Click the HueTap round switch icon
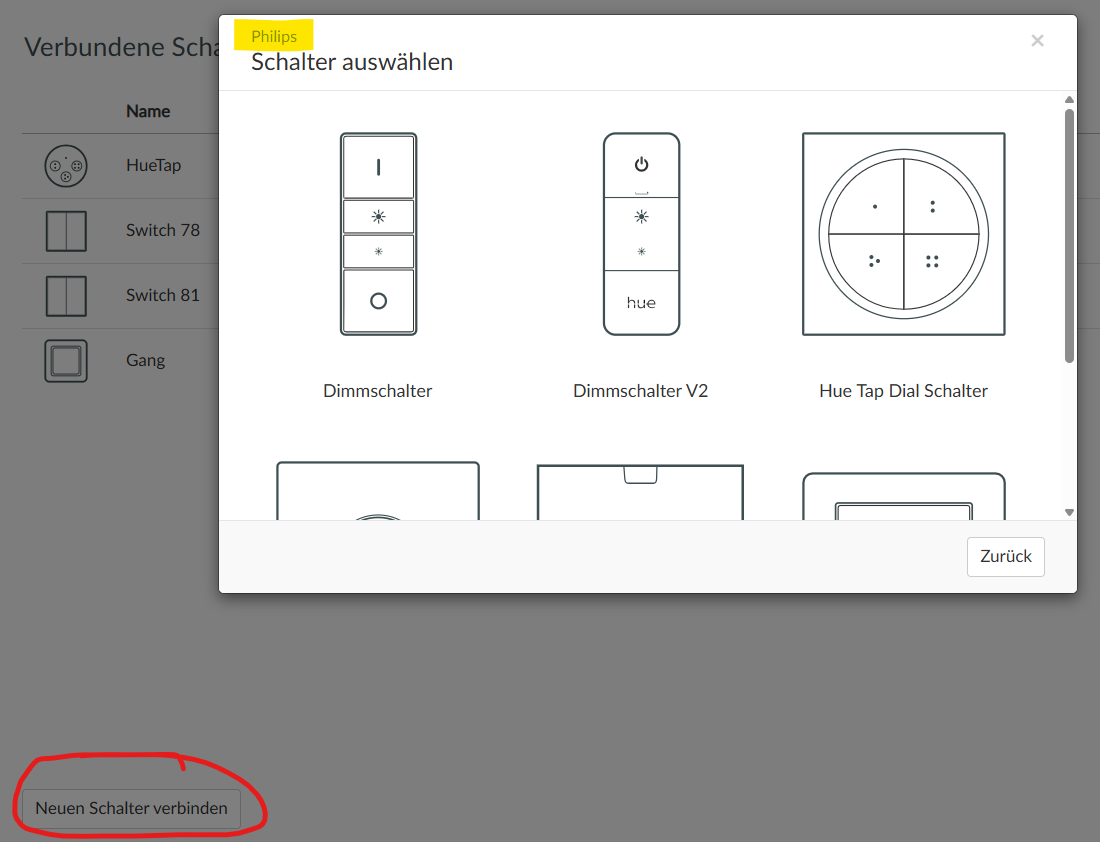This screenshot has height=842, width=1100. 66,165
